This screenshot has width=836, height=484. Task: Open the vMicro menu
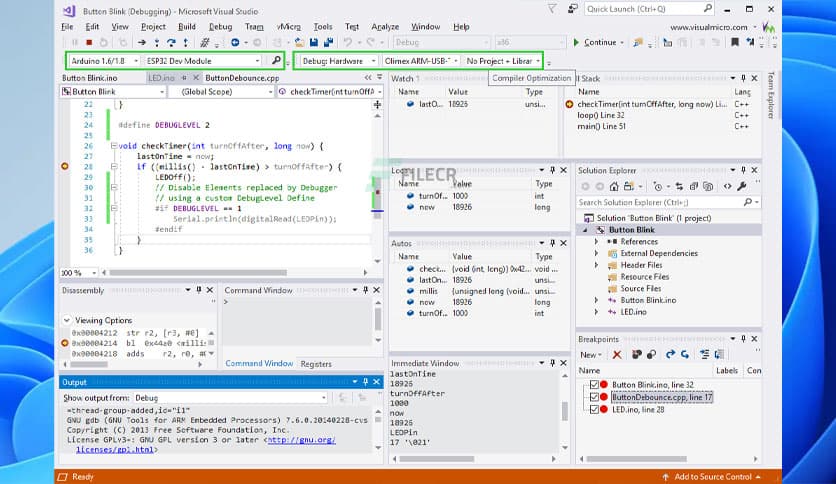[288, 27]
